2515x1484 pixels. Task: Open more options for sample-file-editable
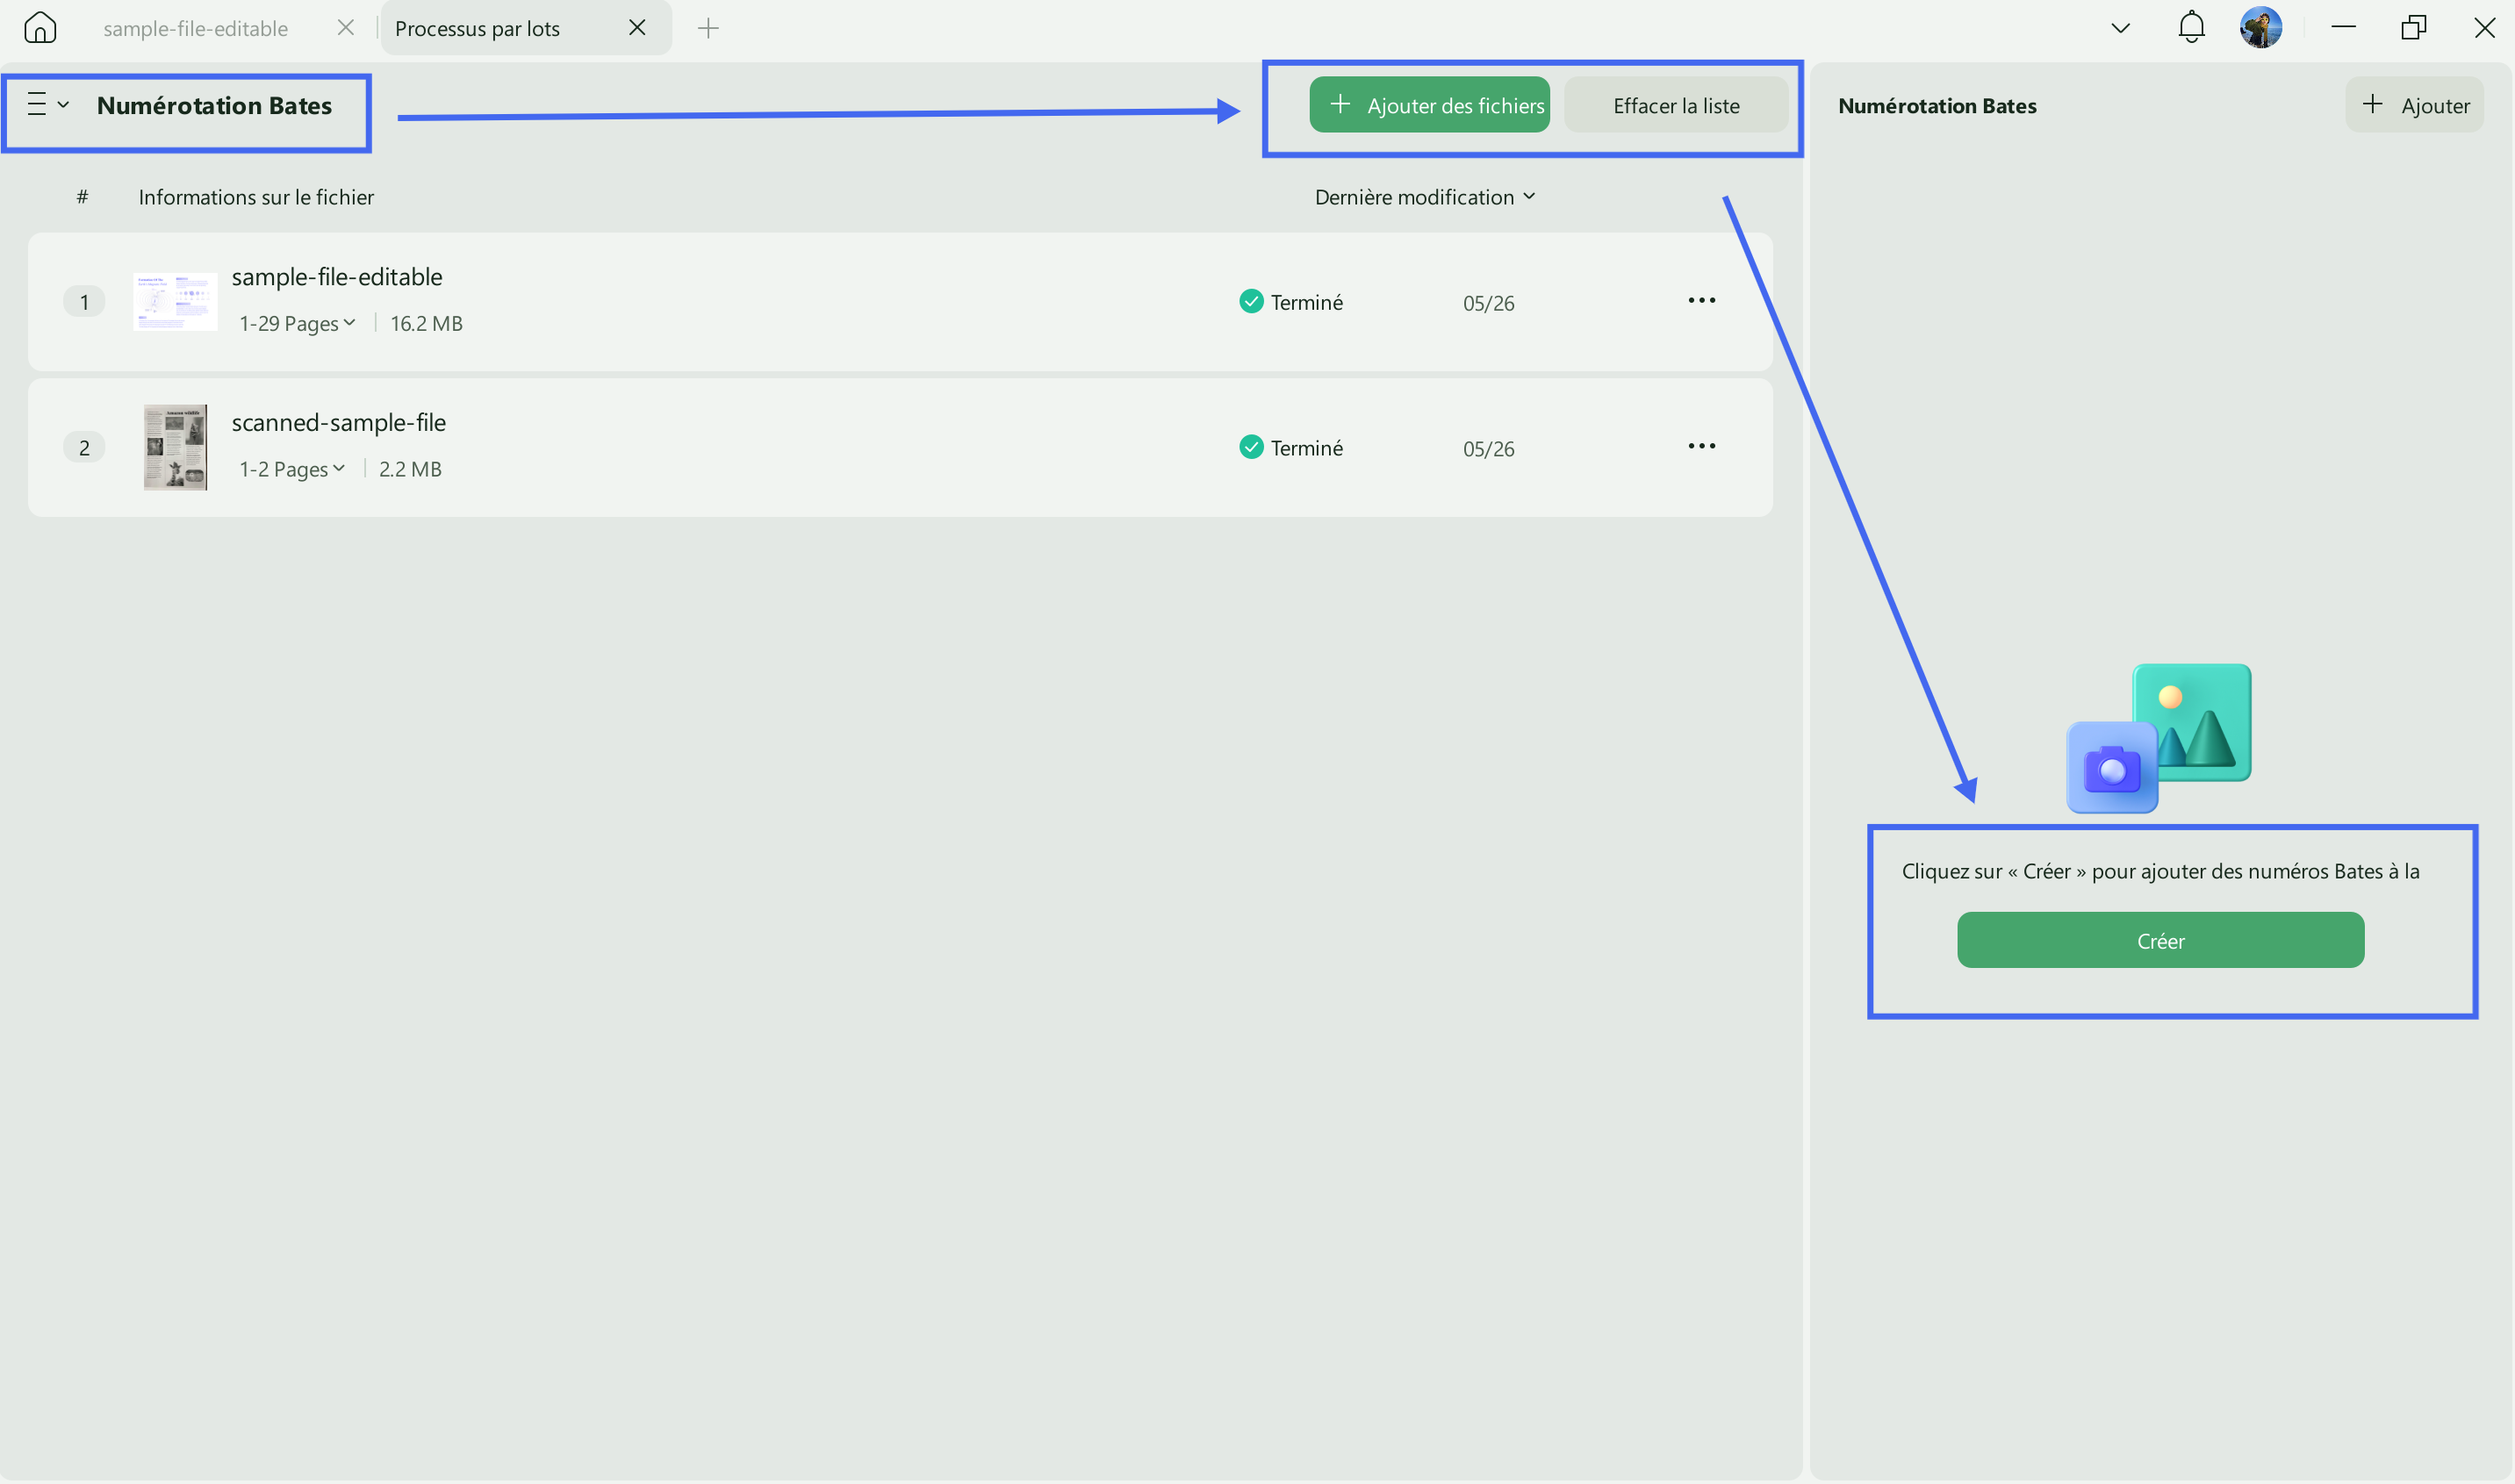click(1701, 300)
